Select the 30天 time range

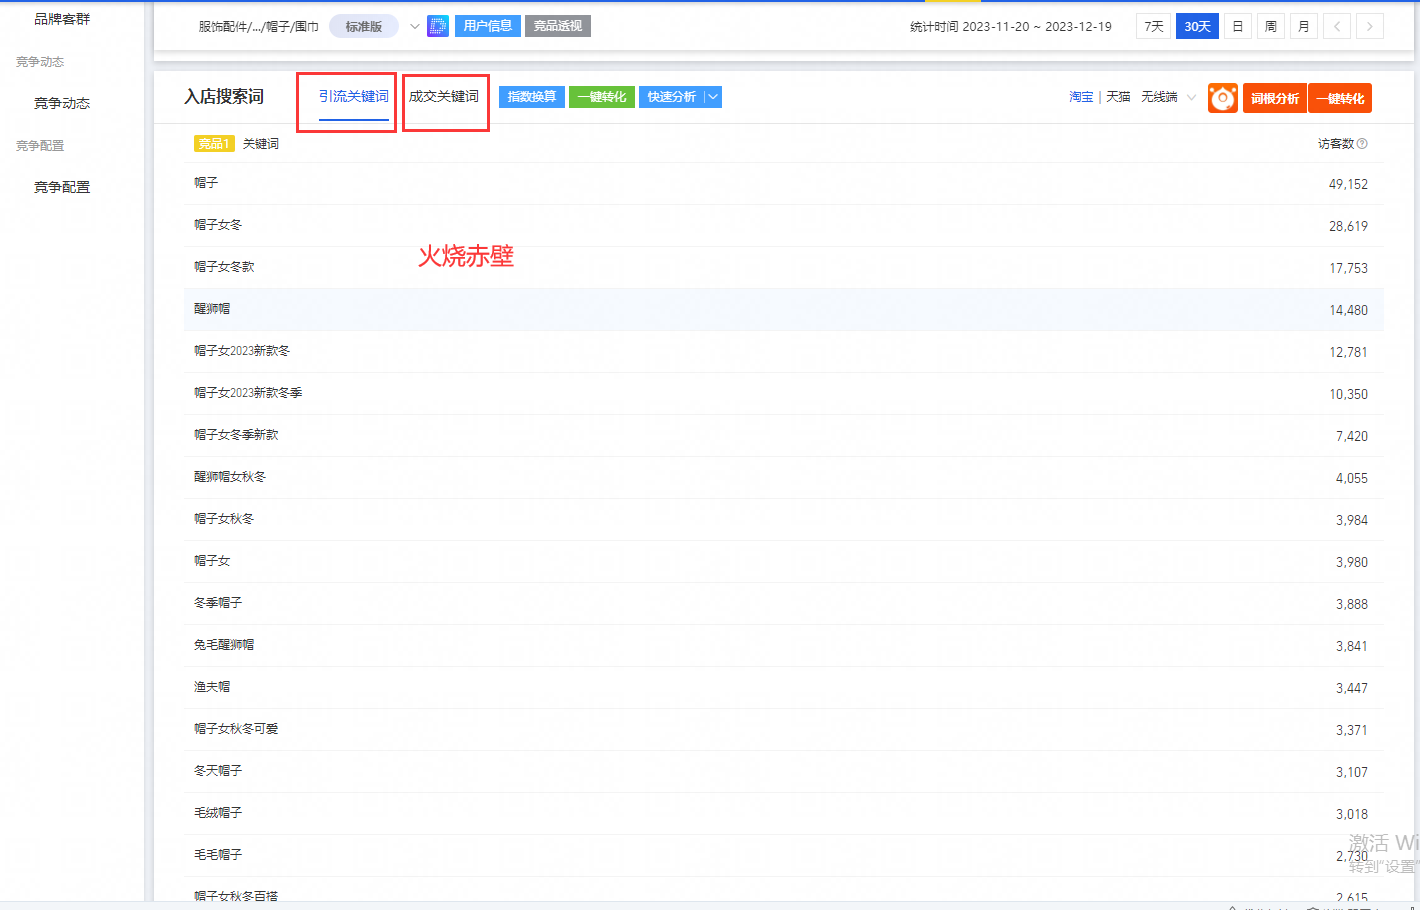[x=1197, y=27]
